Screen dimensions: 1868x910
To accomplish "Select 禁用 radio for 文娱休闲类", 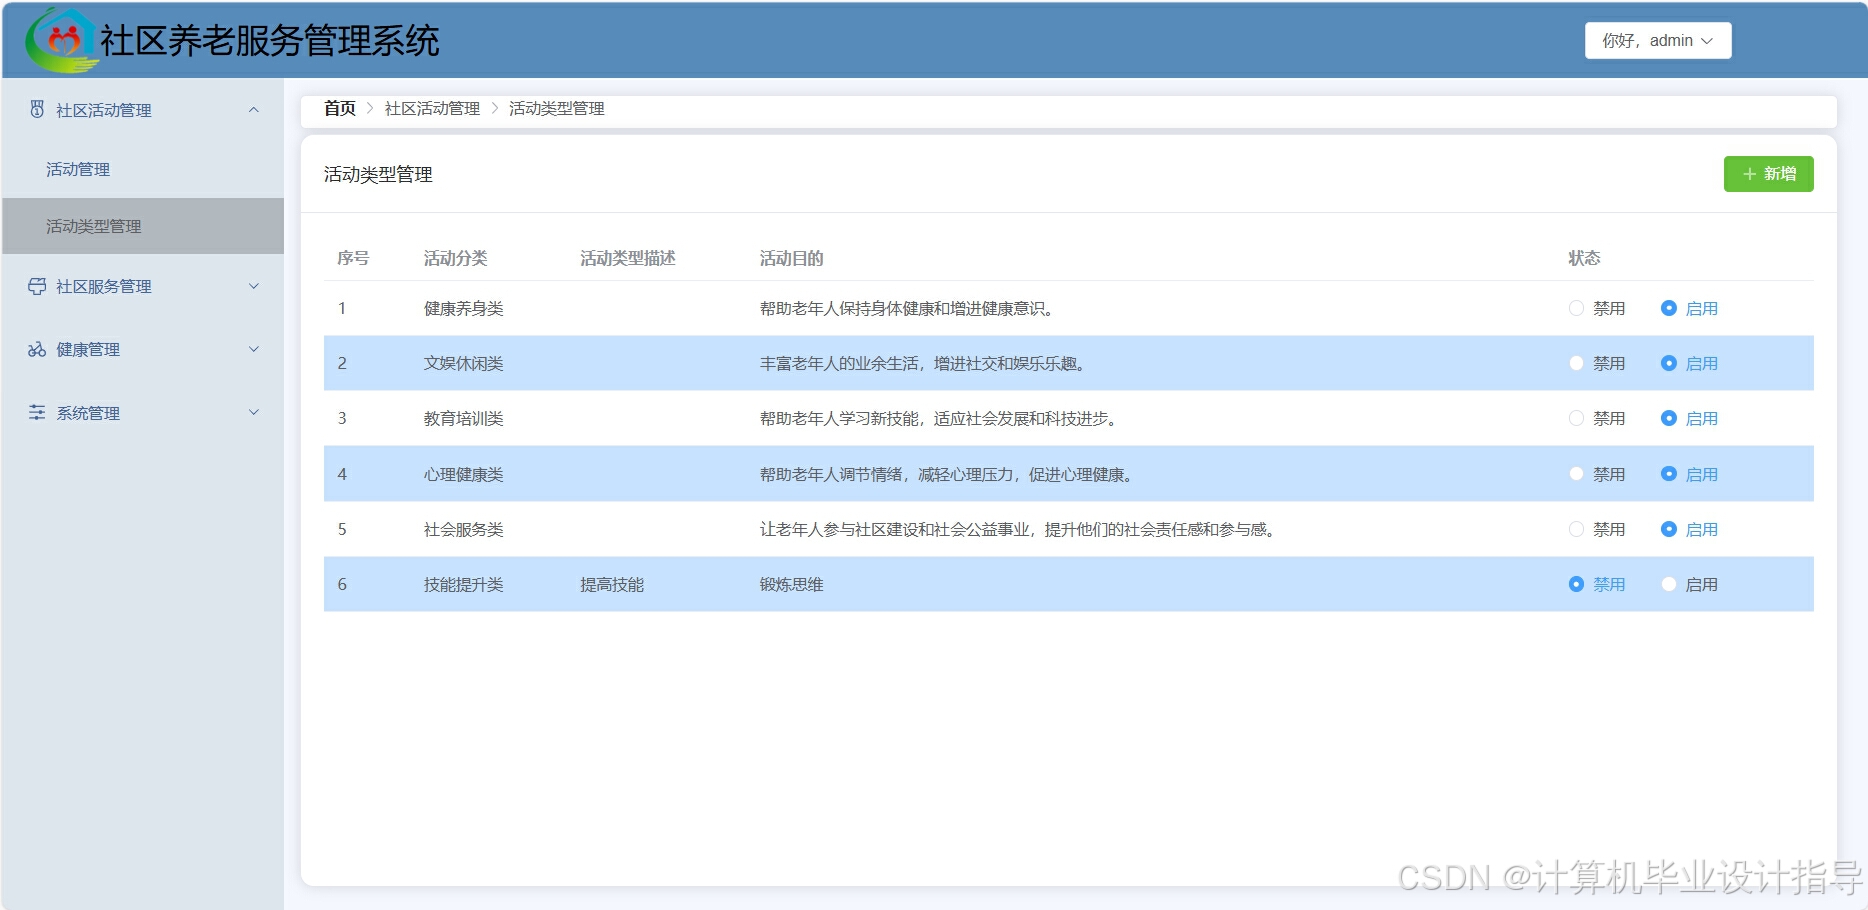I will tap(1576, 363).
